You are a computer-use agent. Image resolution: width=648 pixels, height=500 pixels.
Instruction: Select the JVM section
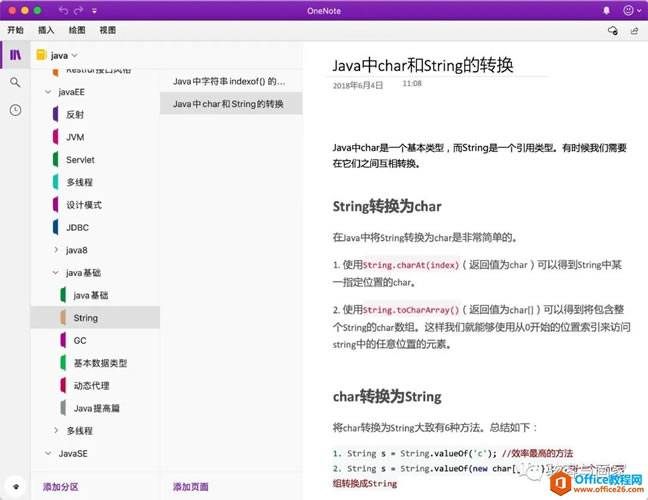pyautogui.click(x=75, y=137)
